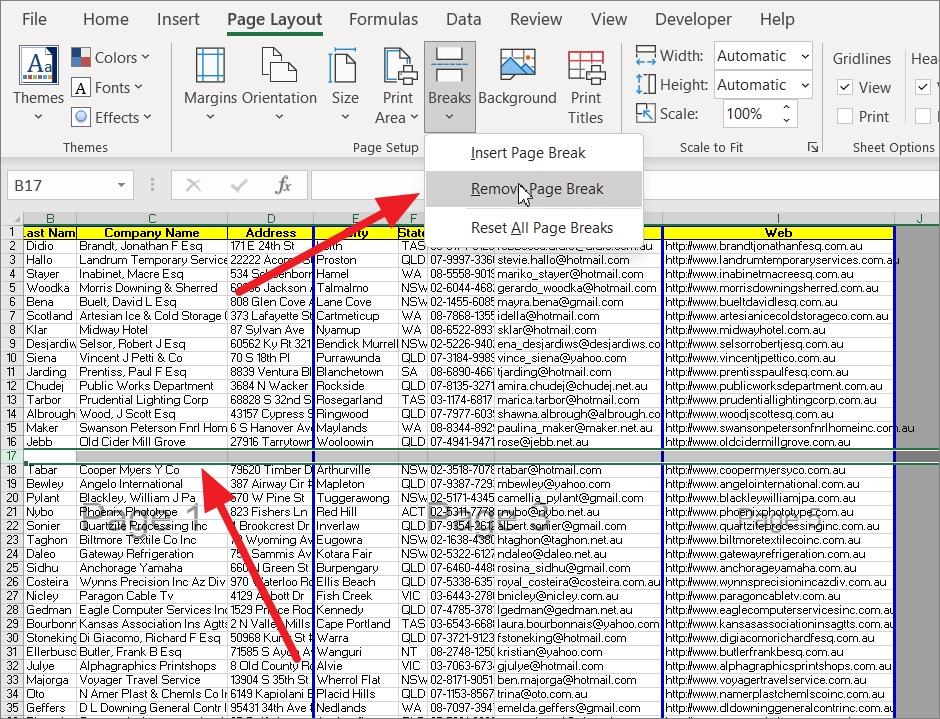Expand the theme Colors dropdown
This screenshot has width=940, height=719.
coord(111,58)
